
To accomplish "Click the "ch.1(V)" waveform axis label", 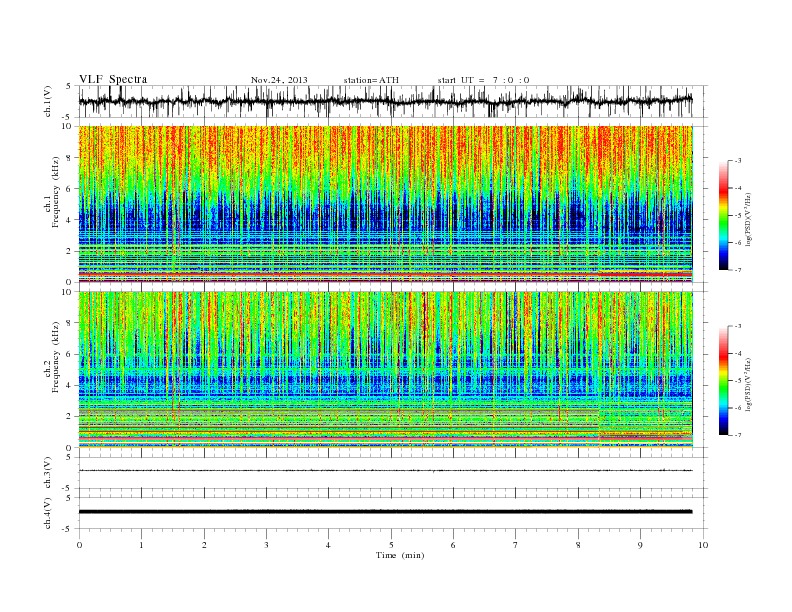I will tap(48, 103).
